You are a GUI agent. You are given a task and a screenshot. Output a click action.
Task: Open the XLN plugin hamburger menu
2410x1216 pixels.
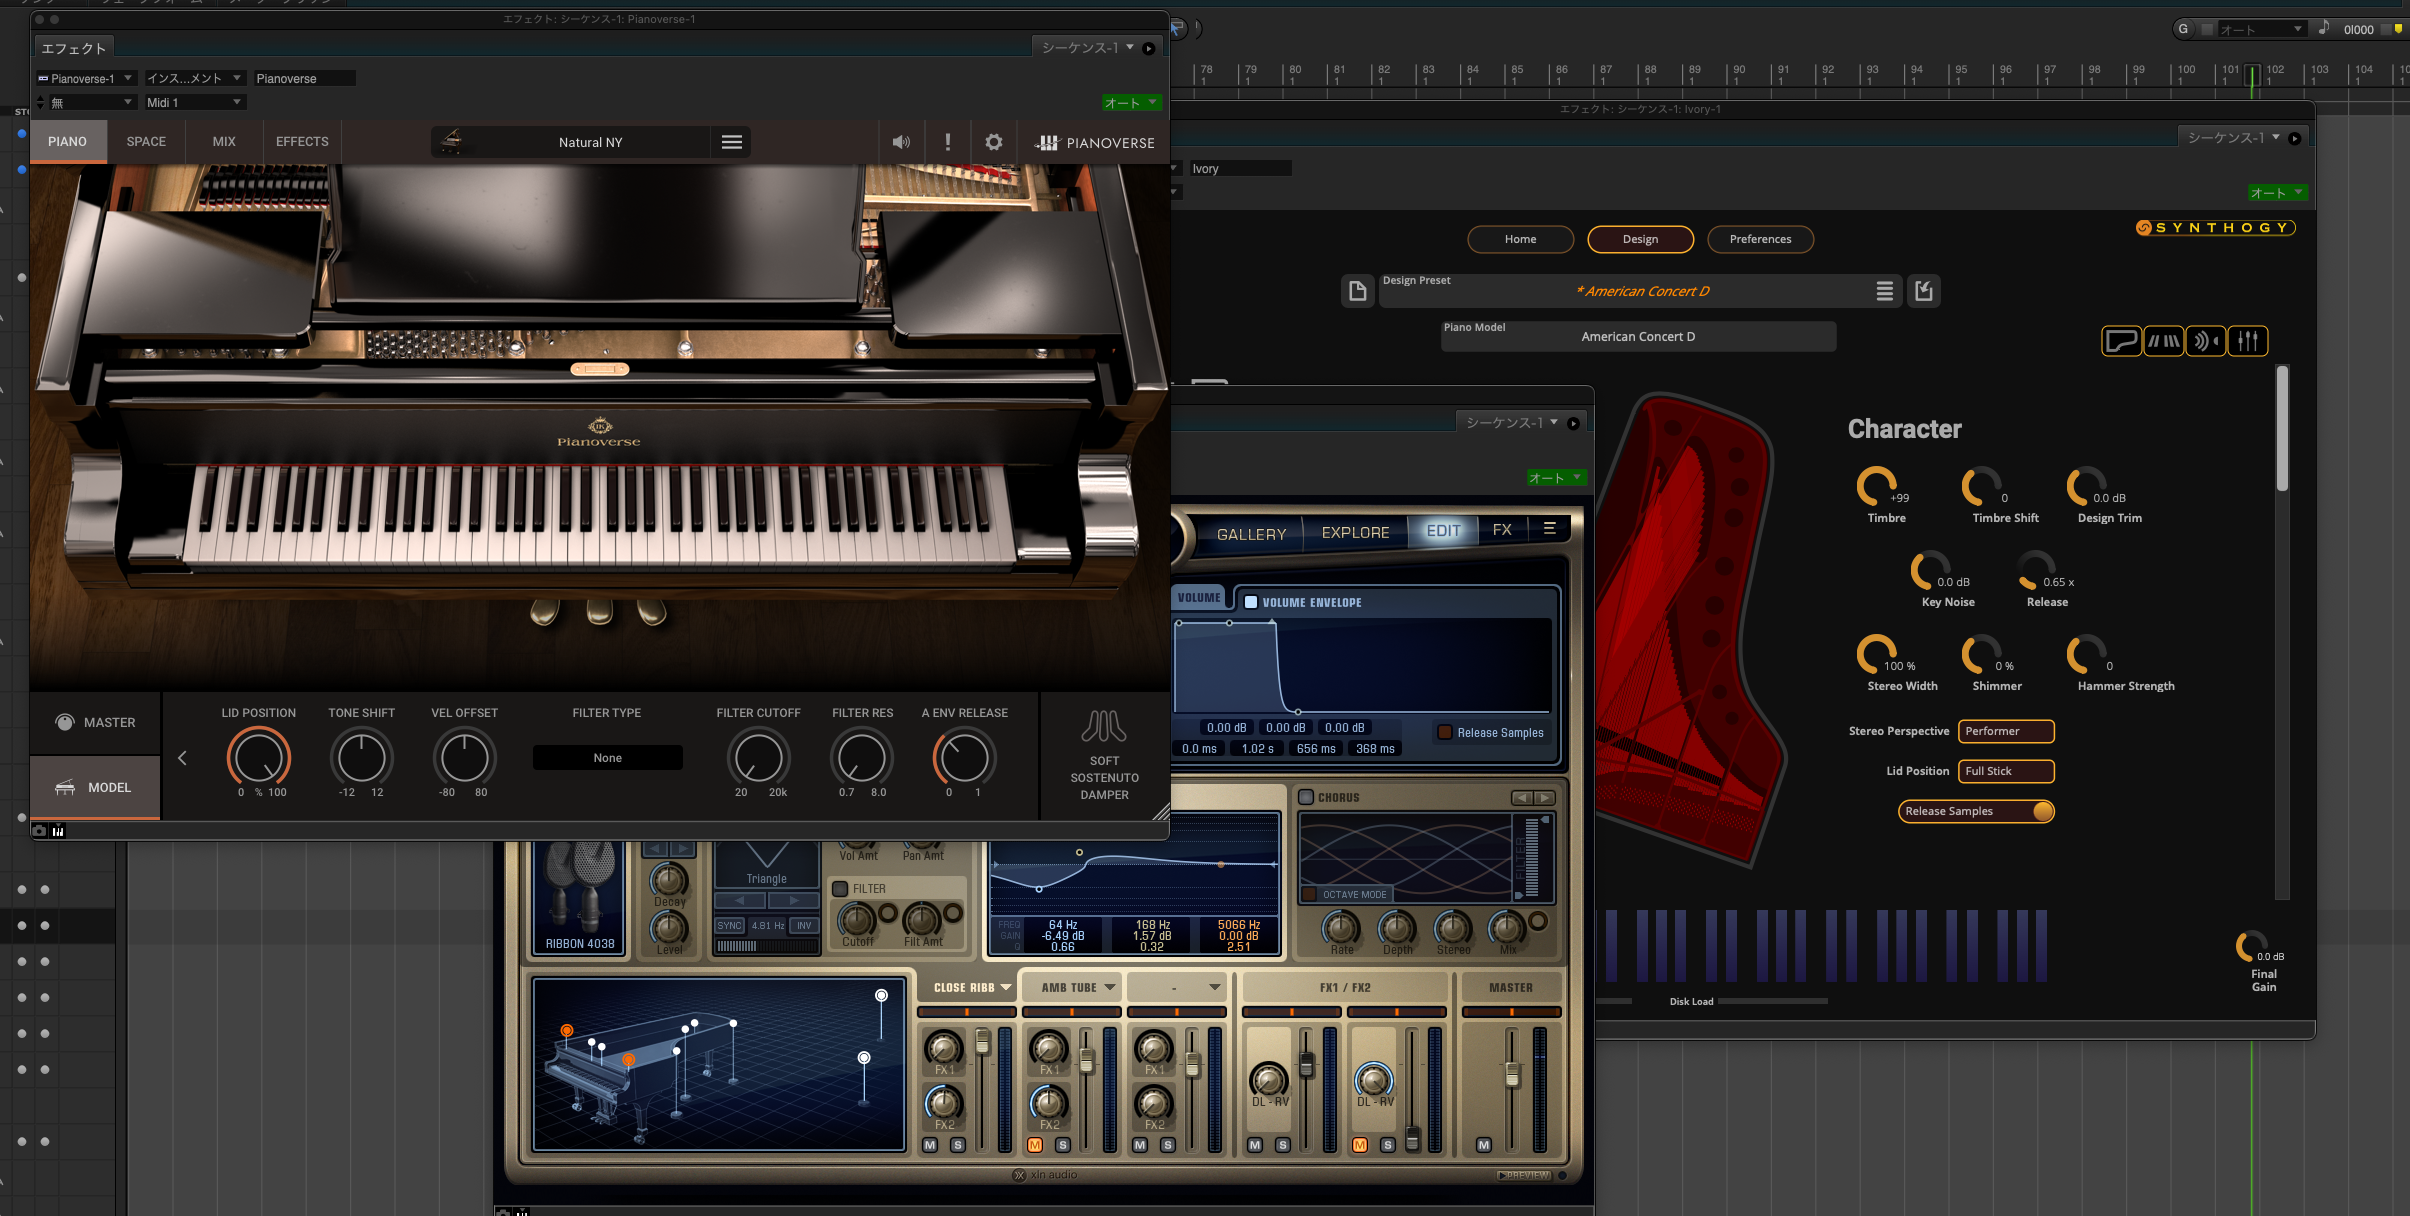[x=1549, y=529]
